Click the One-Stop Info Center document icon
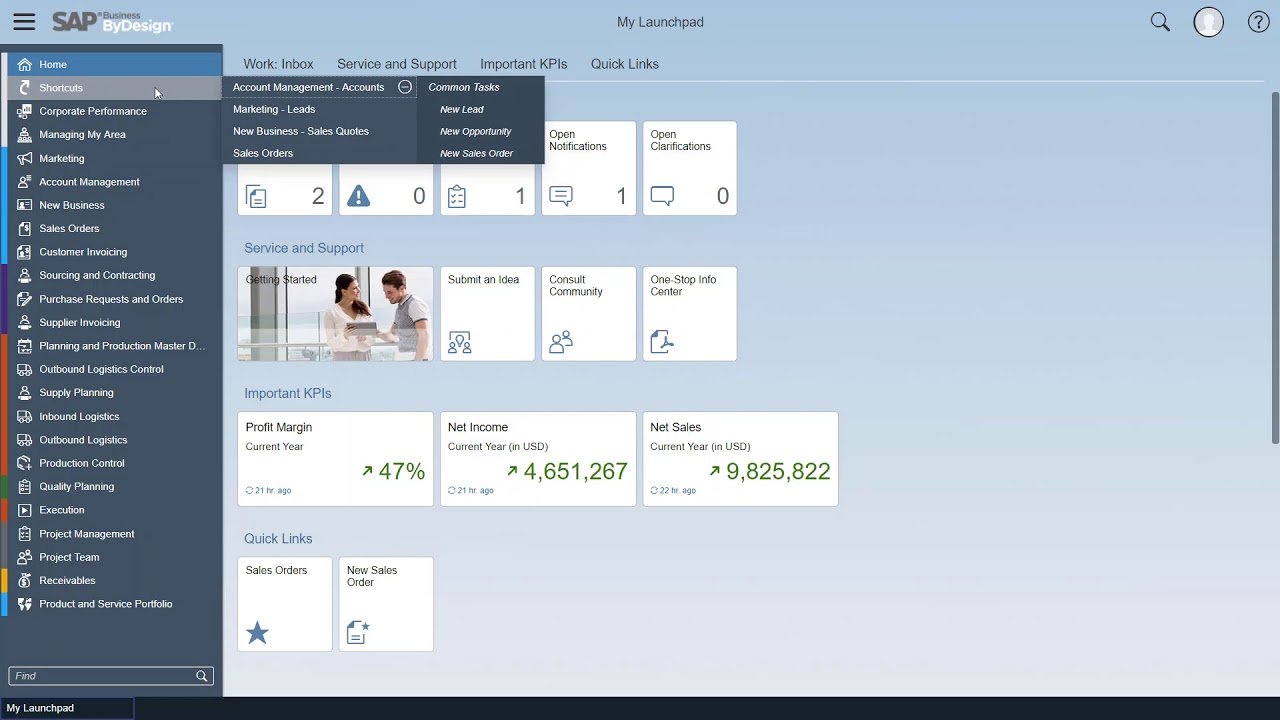Screen dimensions: 1280x720 tap(661, 341)
